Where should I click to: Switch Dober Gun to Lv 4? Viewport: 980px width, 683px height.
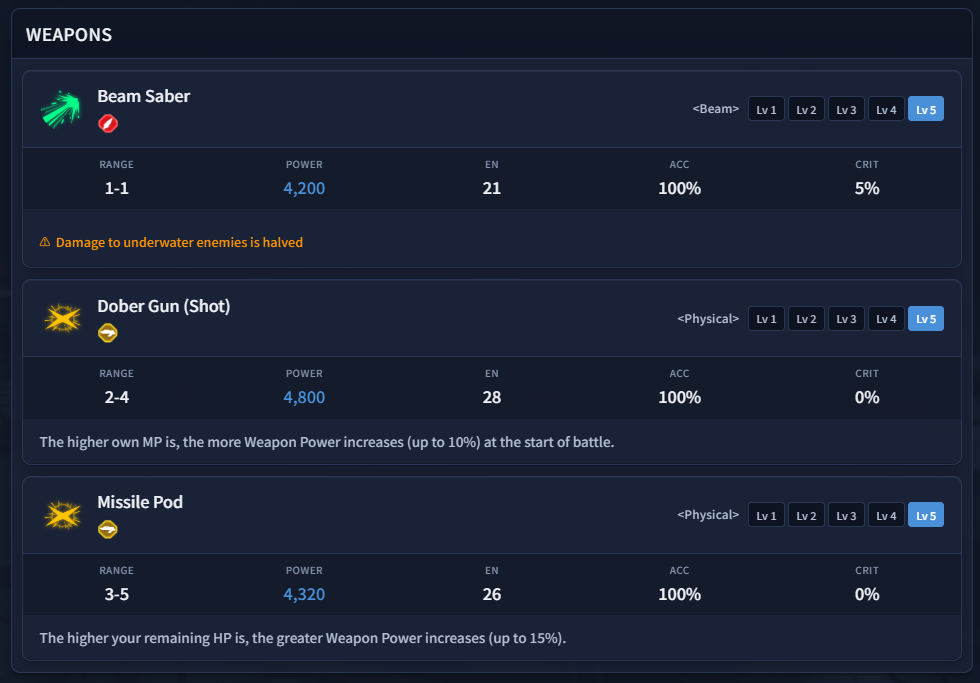(886, 319)
